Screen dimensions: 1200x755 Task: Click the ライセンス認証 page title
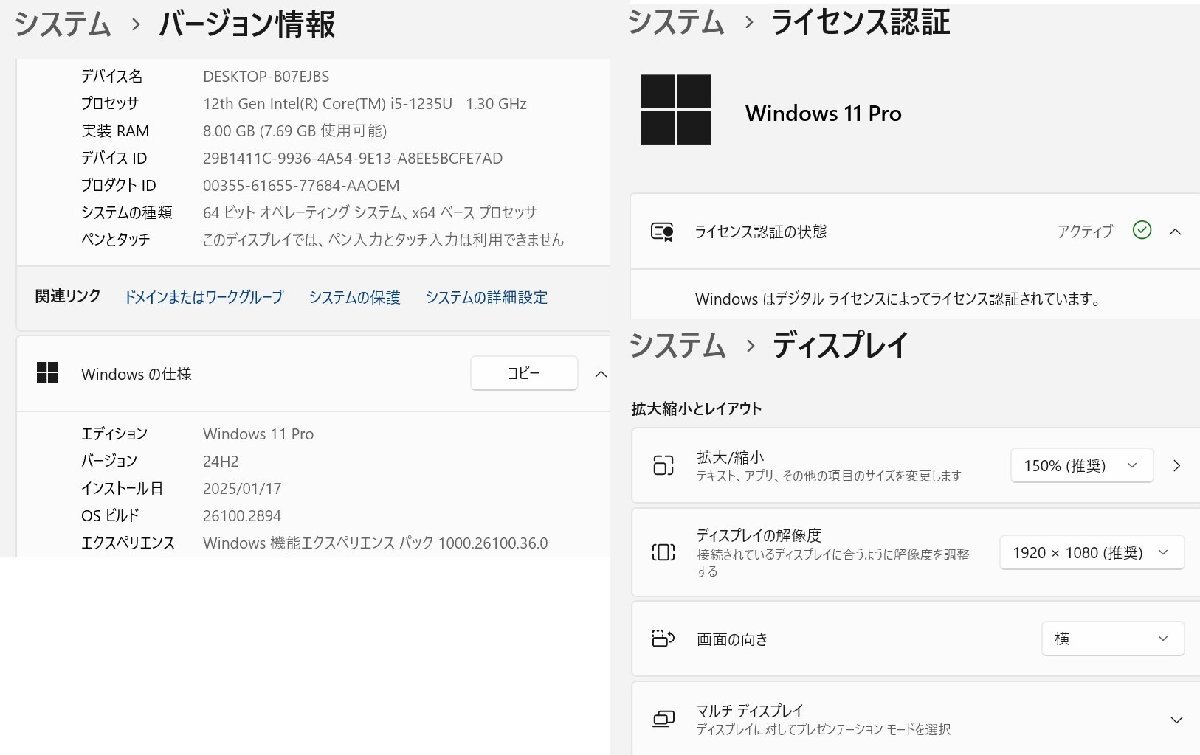pyautogui.click(x=860, y=22)
